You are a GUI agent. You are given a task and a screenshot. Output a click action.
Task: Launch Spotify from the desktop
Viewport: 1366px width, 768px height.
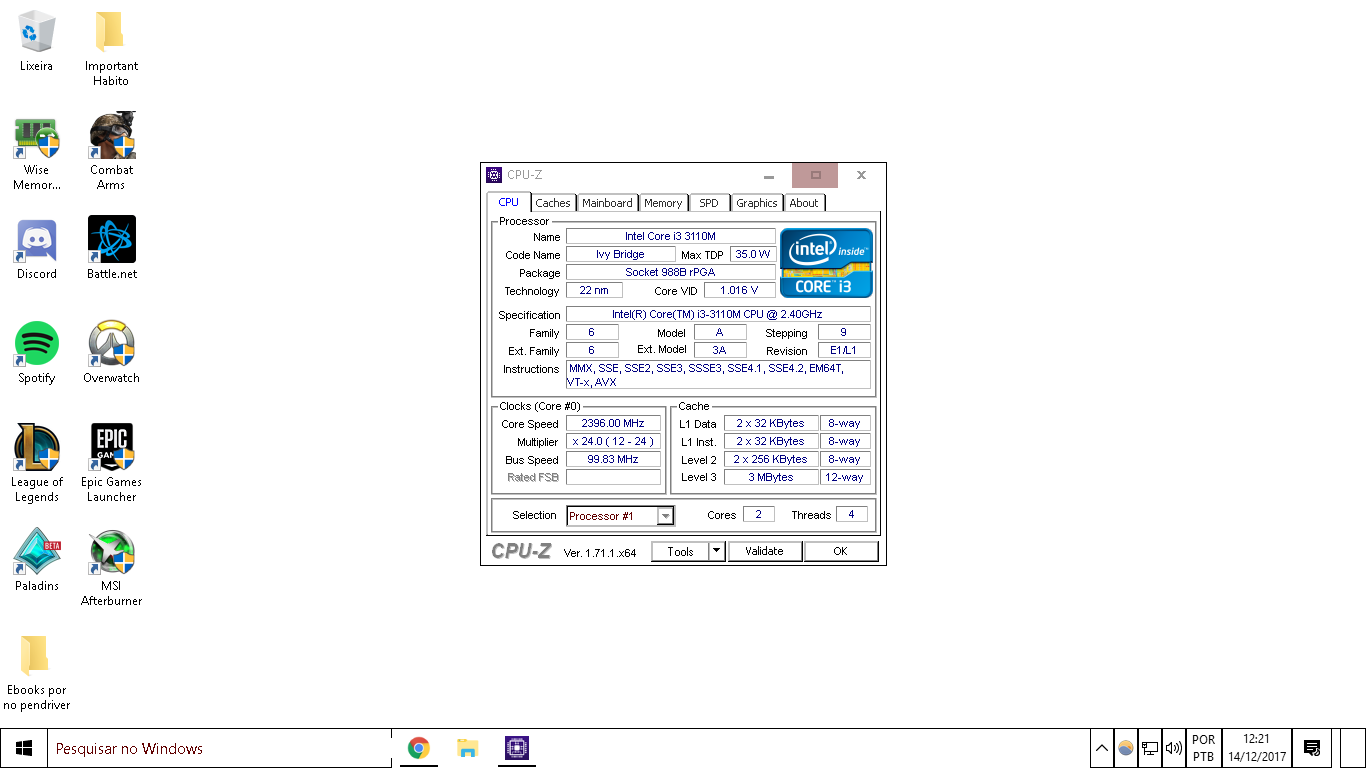point(37,353)
